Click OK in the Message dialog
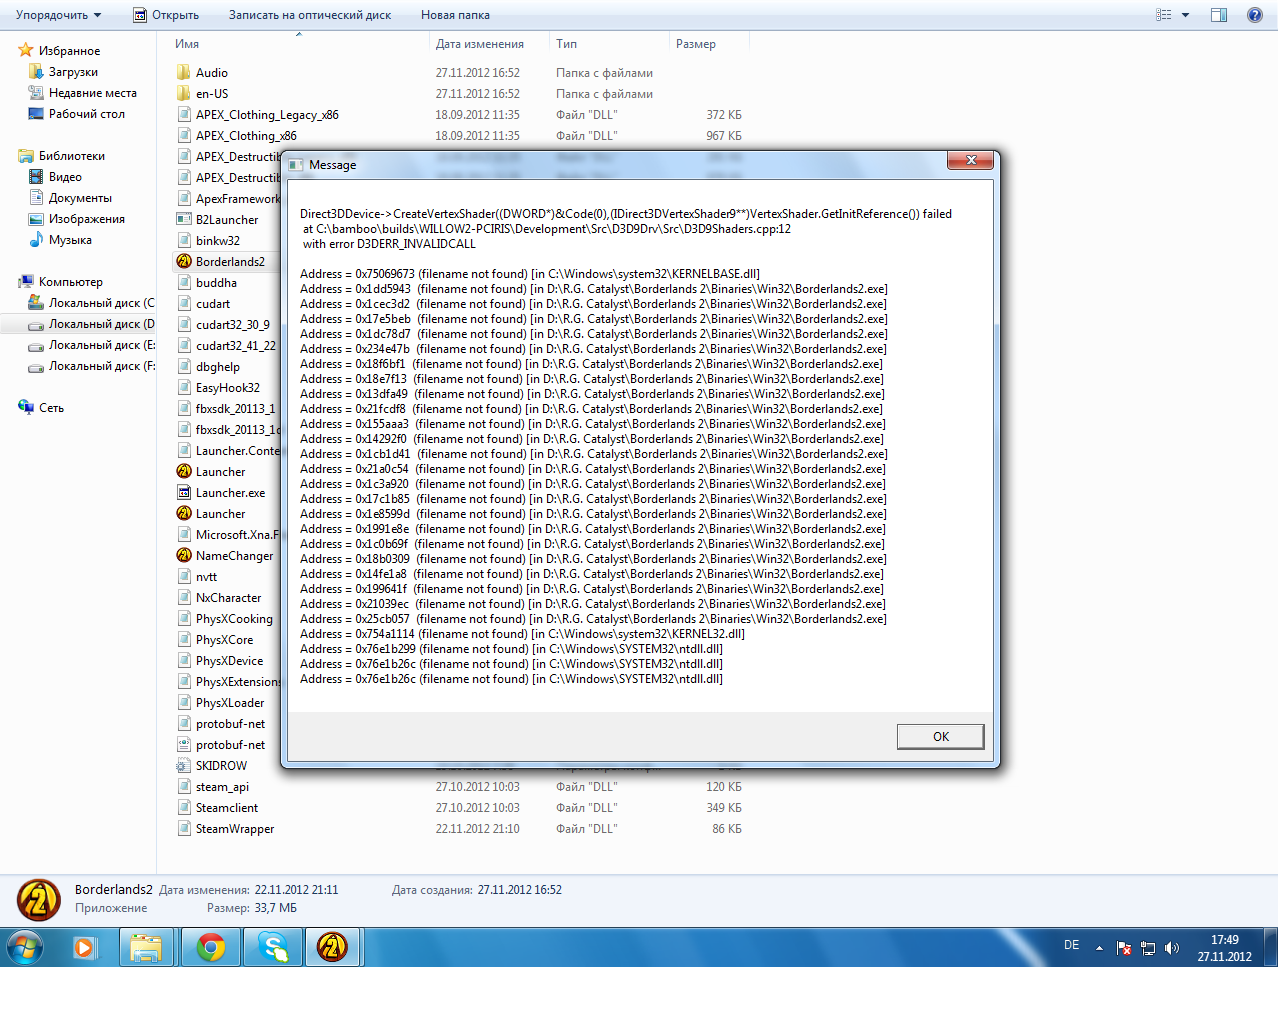This screenshot has width=1280, height=1024. (940, 737)
